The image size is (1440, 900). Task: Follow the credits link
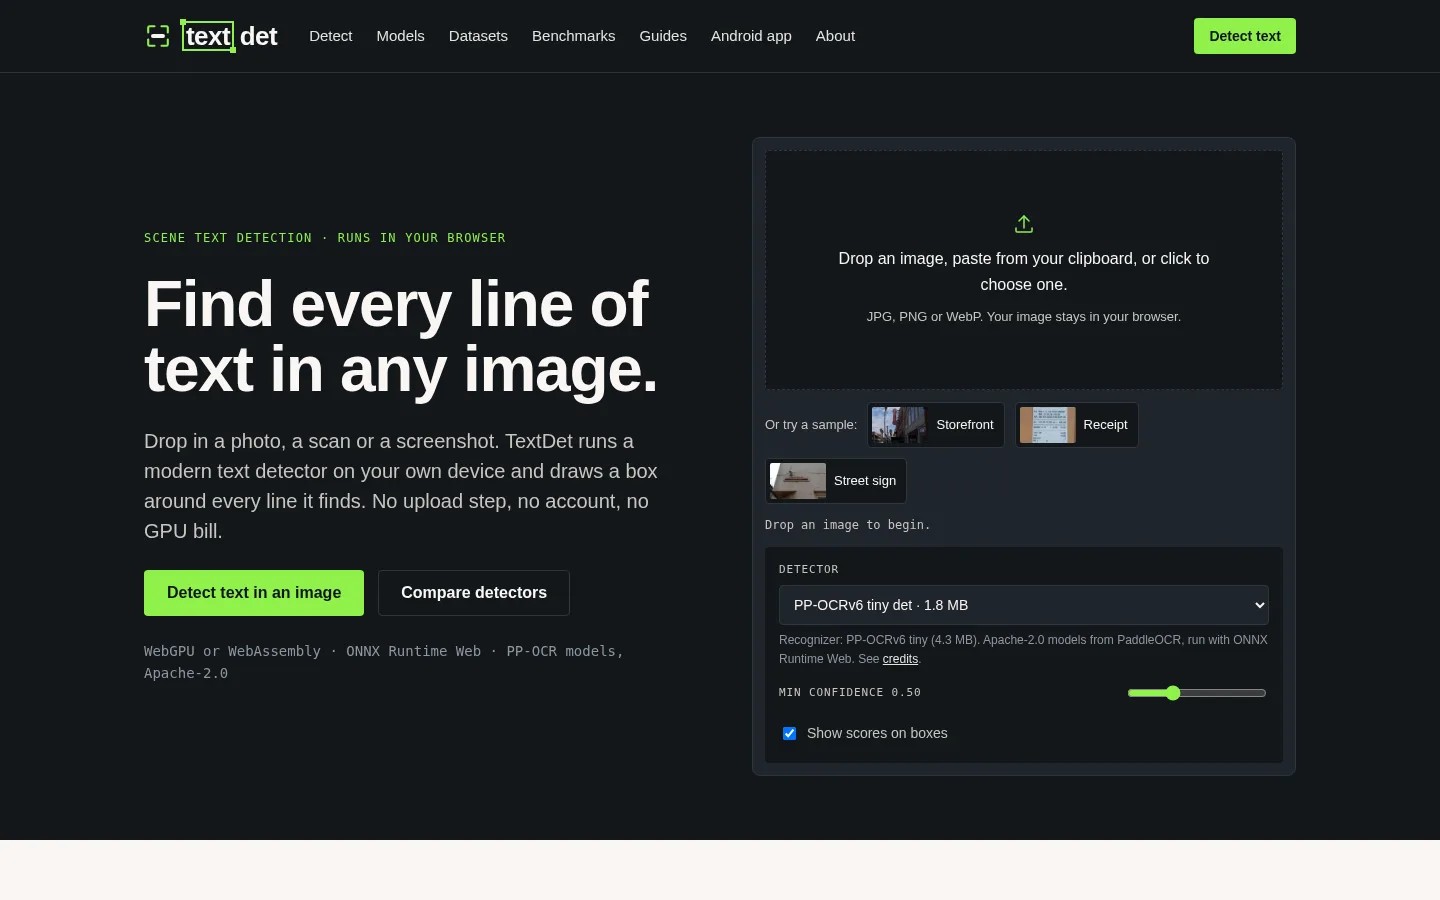pos(900,659)
